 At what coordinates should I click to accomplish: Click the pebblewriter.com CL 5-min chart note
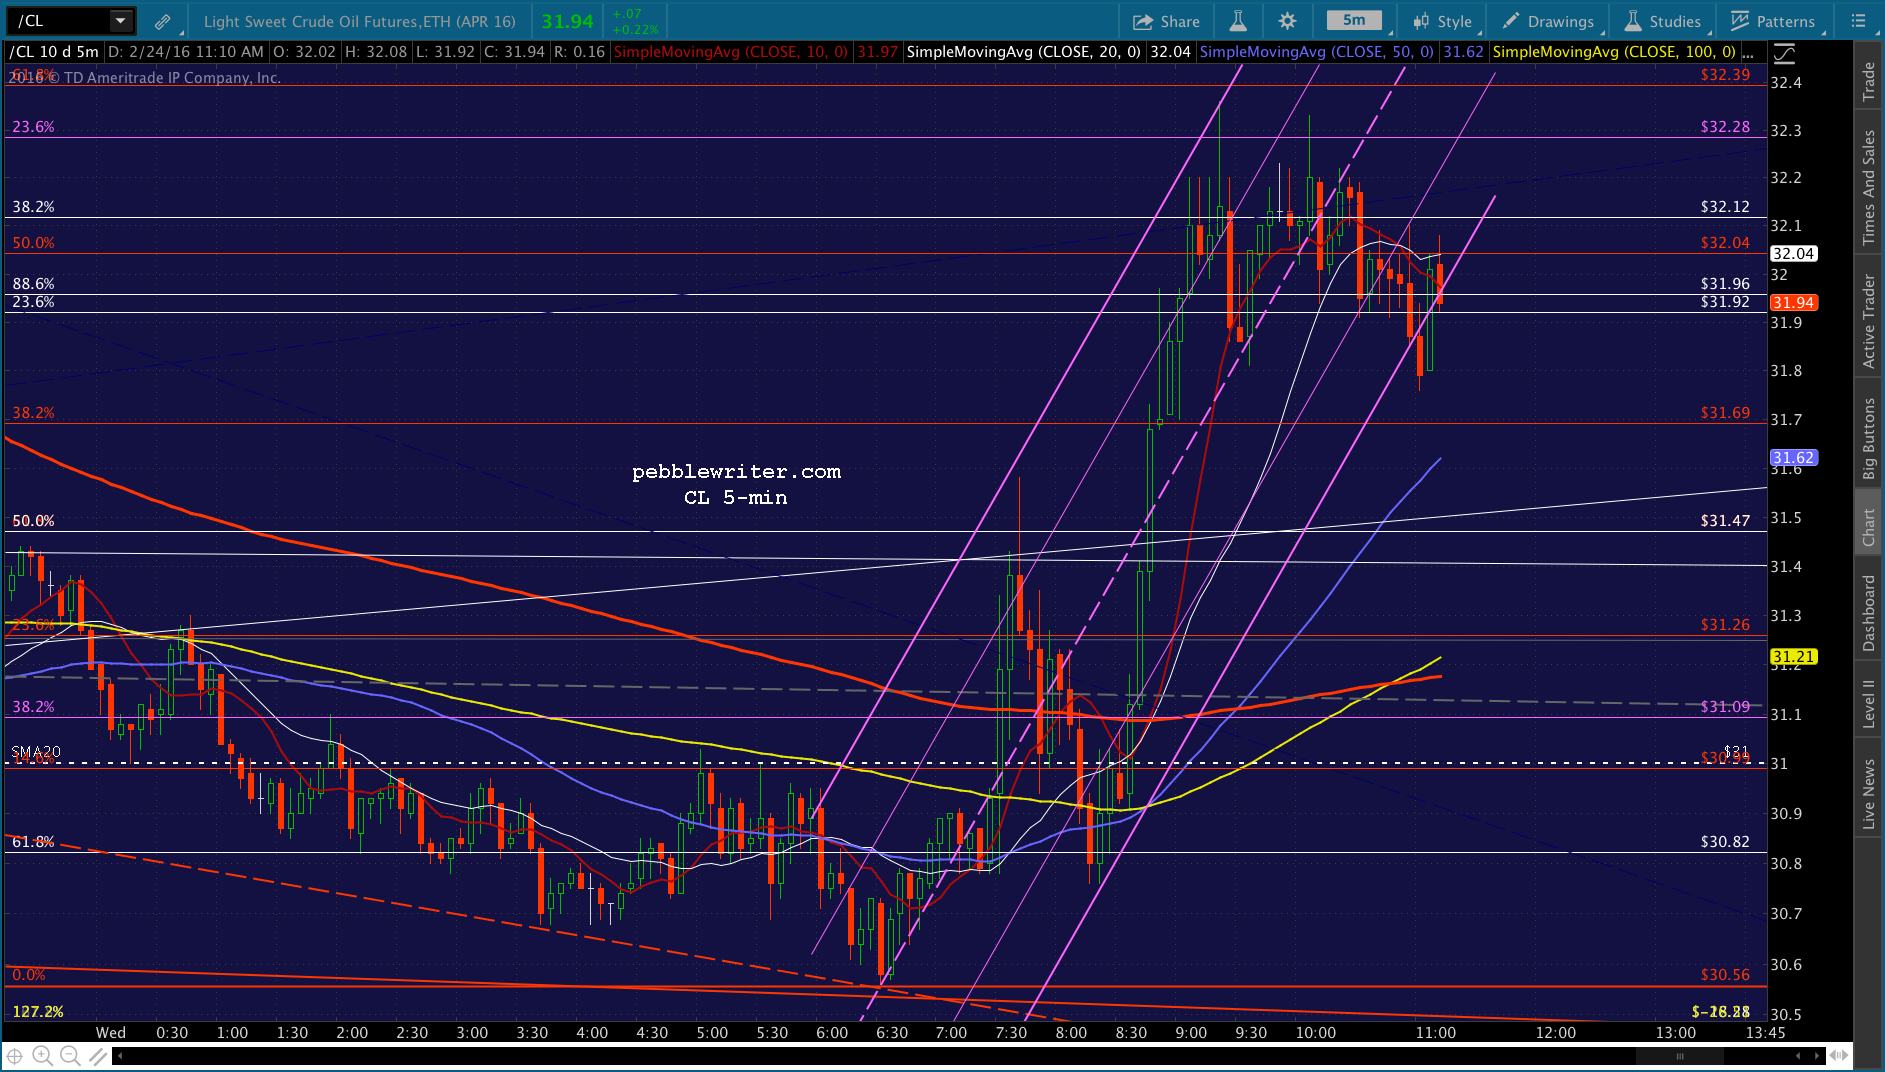pyautogui.click(x=736, y=484)
